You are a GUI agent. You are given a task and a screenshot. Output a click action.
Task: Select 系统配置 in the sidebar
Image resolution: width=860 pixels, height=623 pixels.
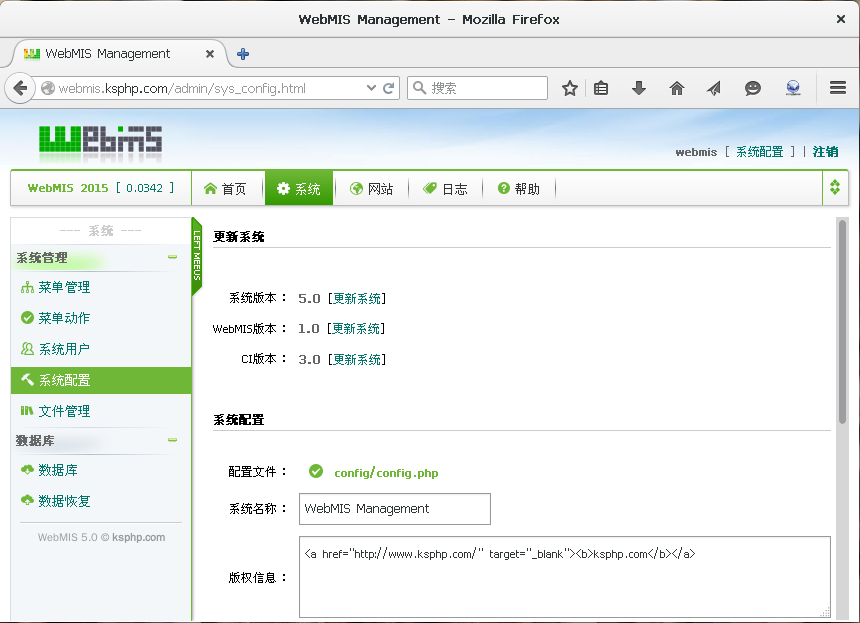(101, 380)
